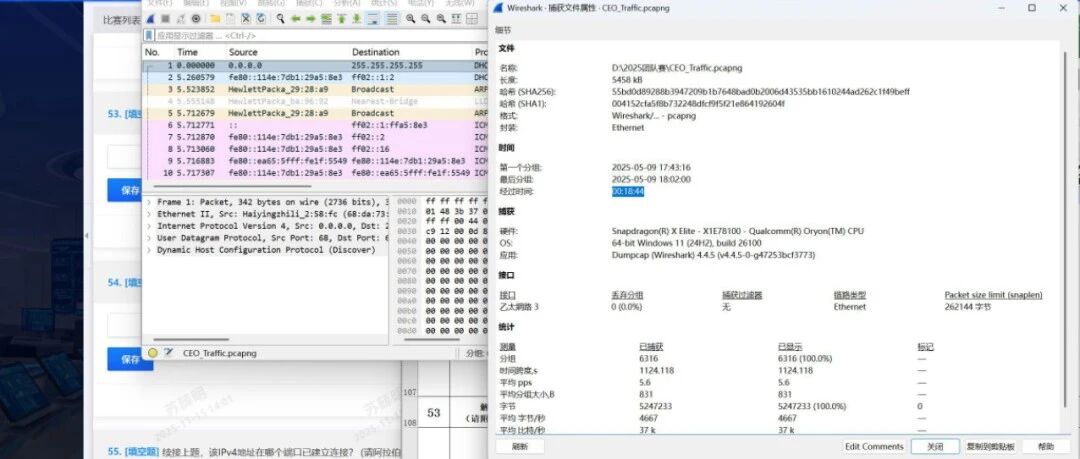Screen dimensions: 1080x459
Task: Click packet list horizontal scrollbar
Action: tap(231, 185)
